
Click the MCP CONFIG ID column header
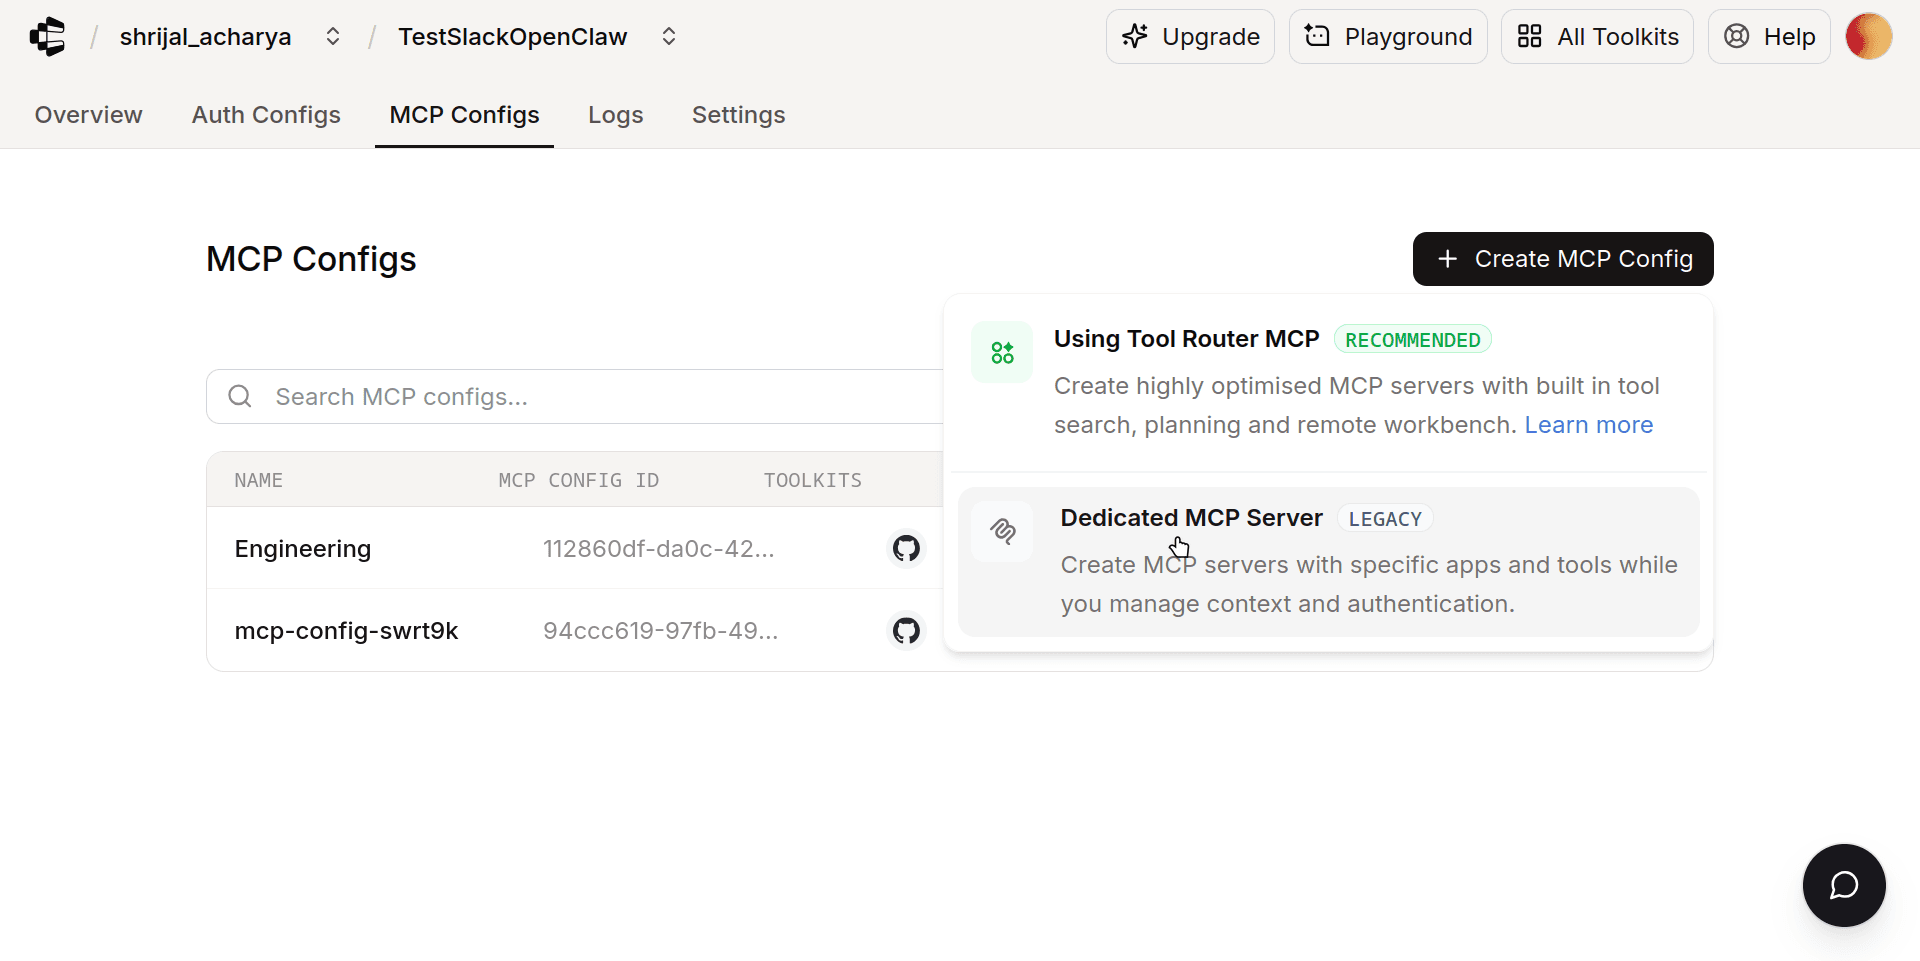(579, 480)
